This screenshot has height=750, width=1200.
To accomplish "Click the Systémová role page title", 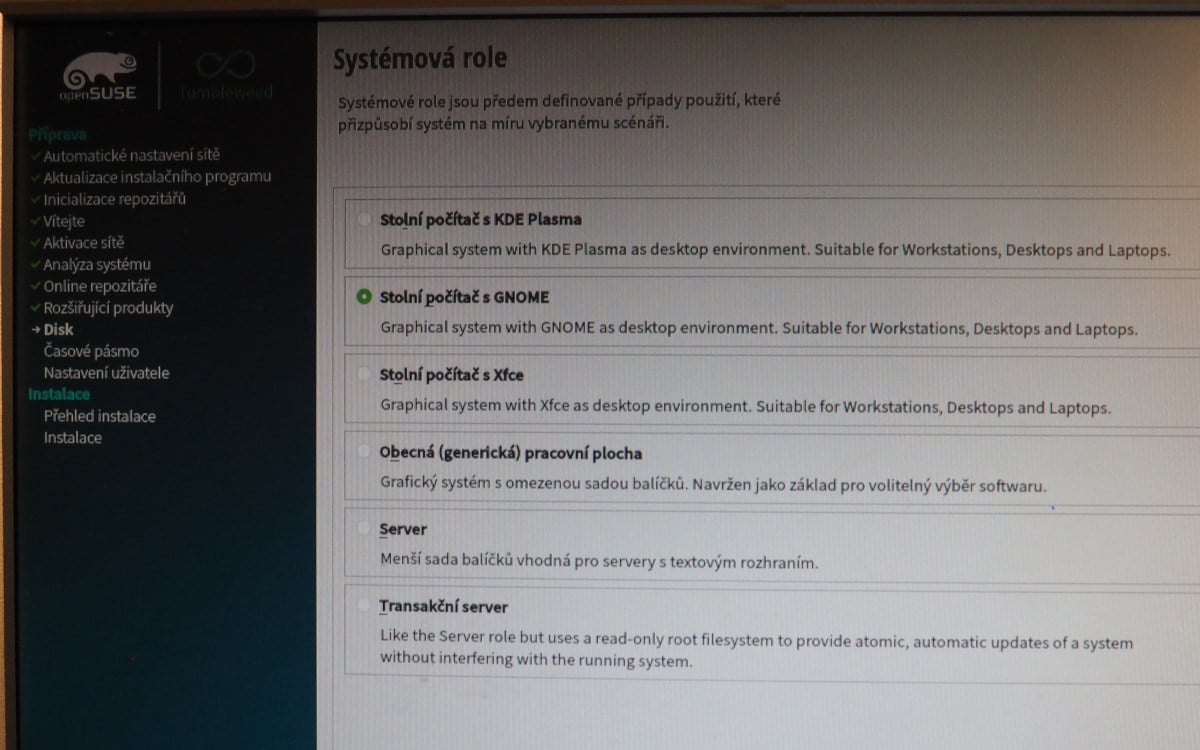I will tap(420, 59).
